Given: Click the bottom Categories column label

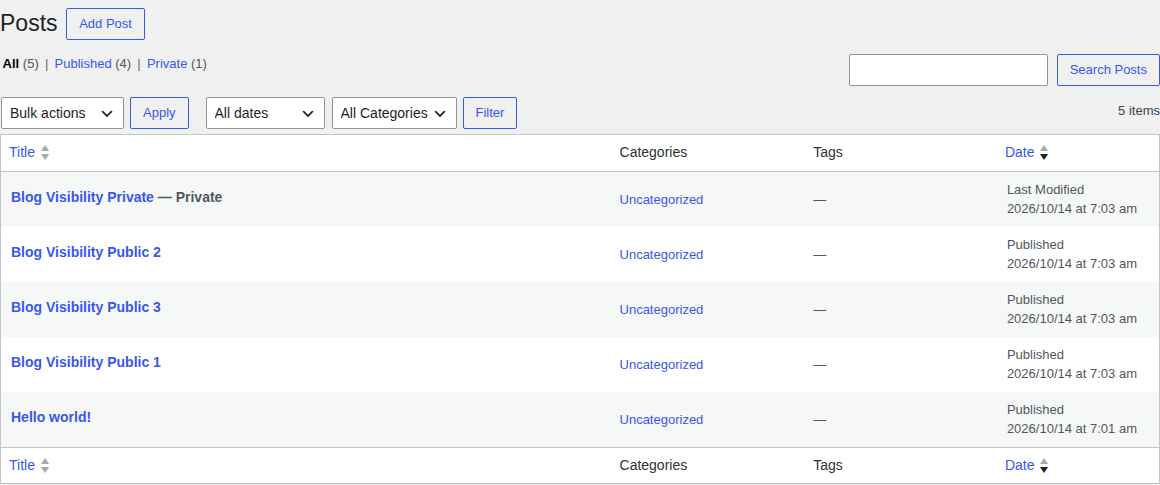Looking at the screenshot, I should pos(653,465).
